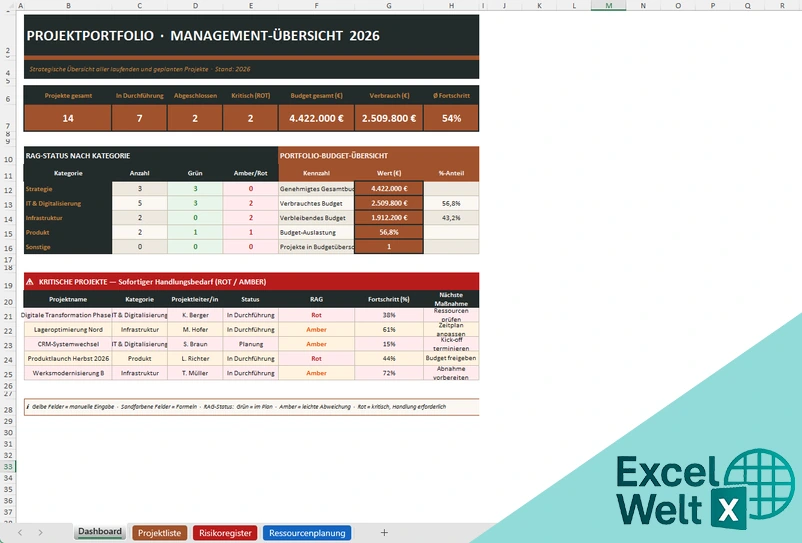Screen dimensions: 802x543
Task: Select the 'Werksmodernisierung B' project cell
Action: coord(68,373)
